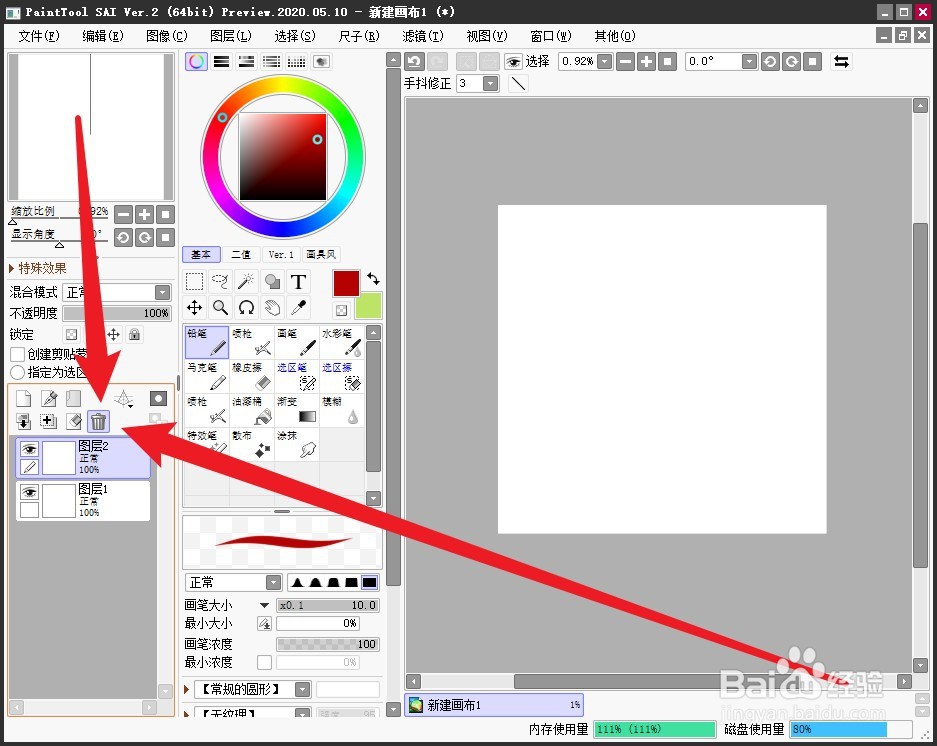Select the shape tool

click(x=272, y=282)
